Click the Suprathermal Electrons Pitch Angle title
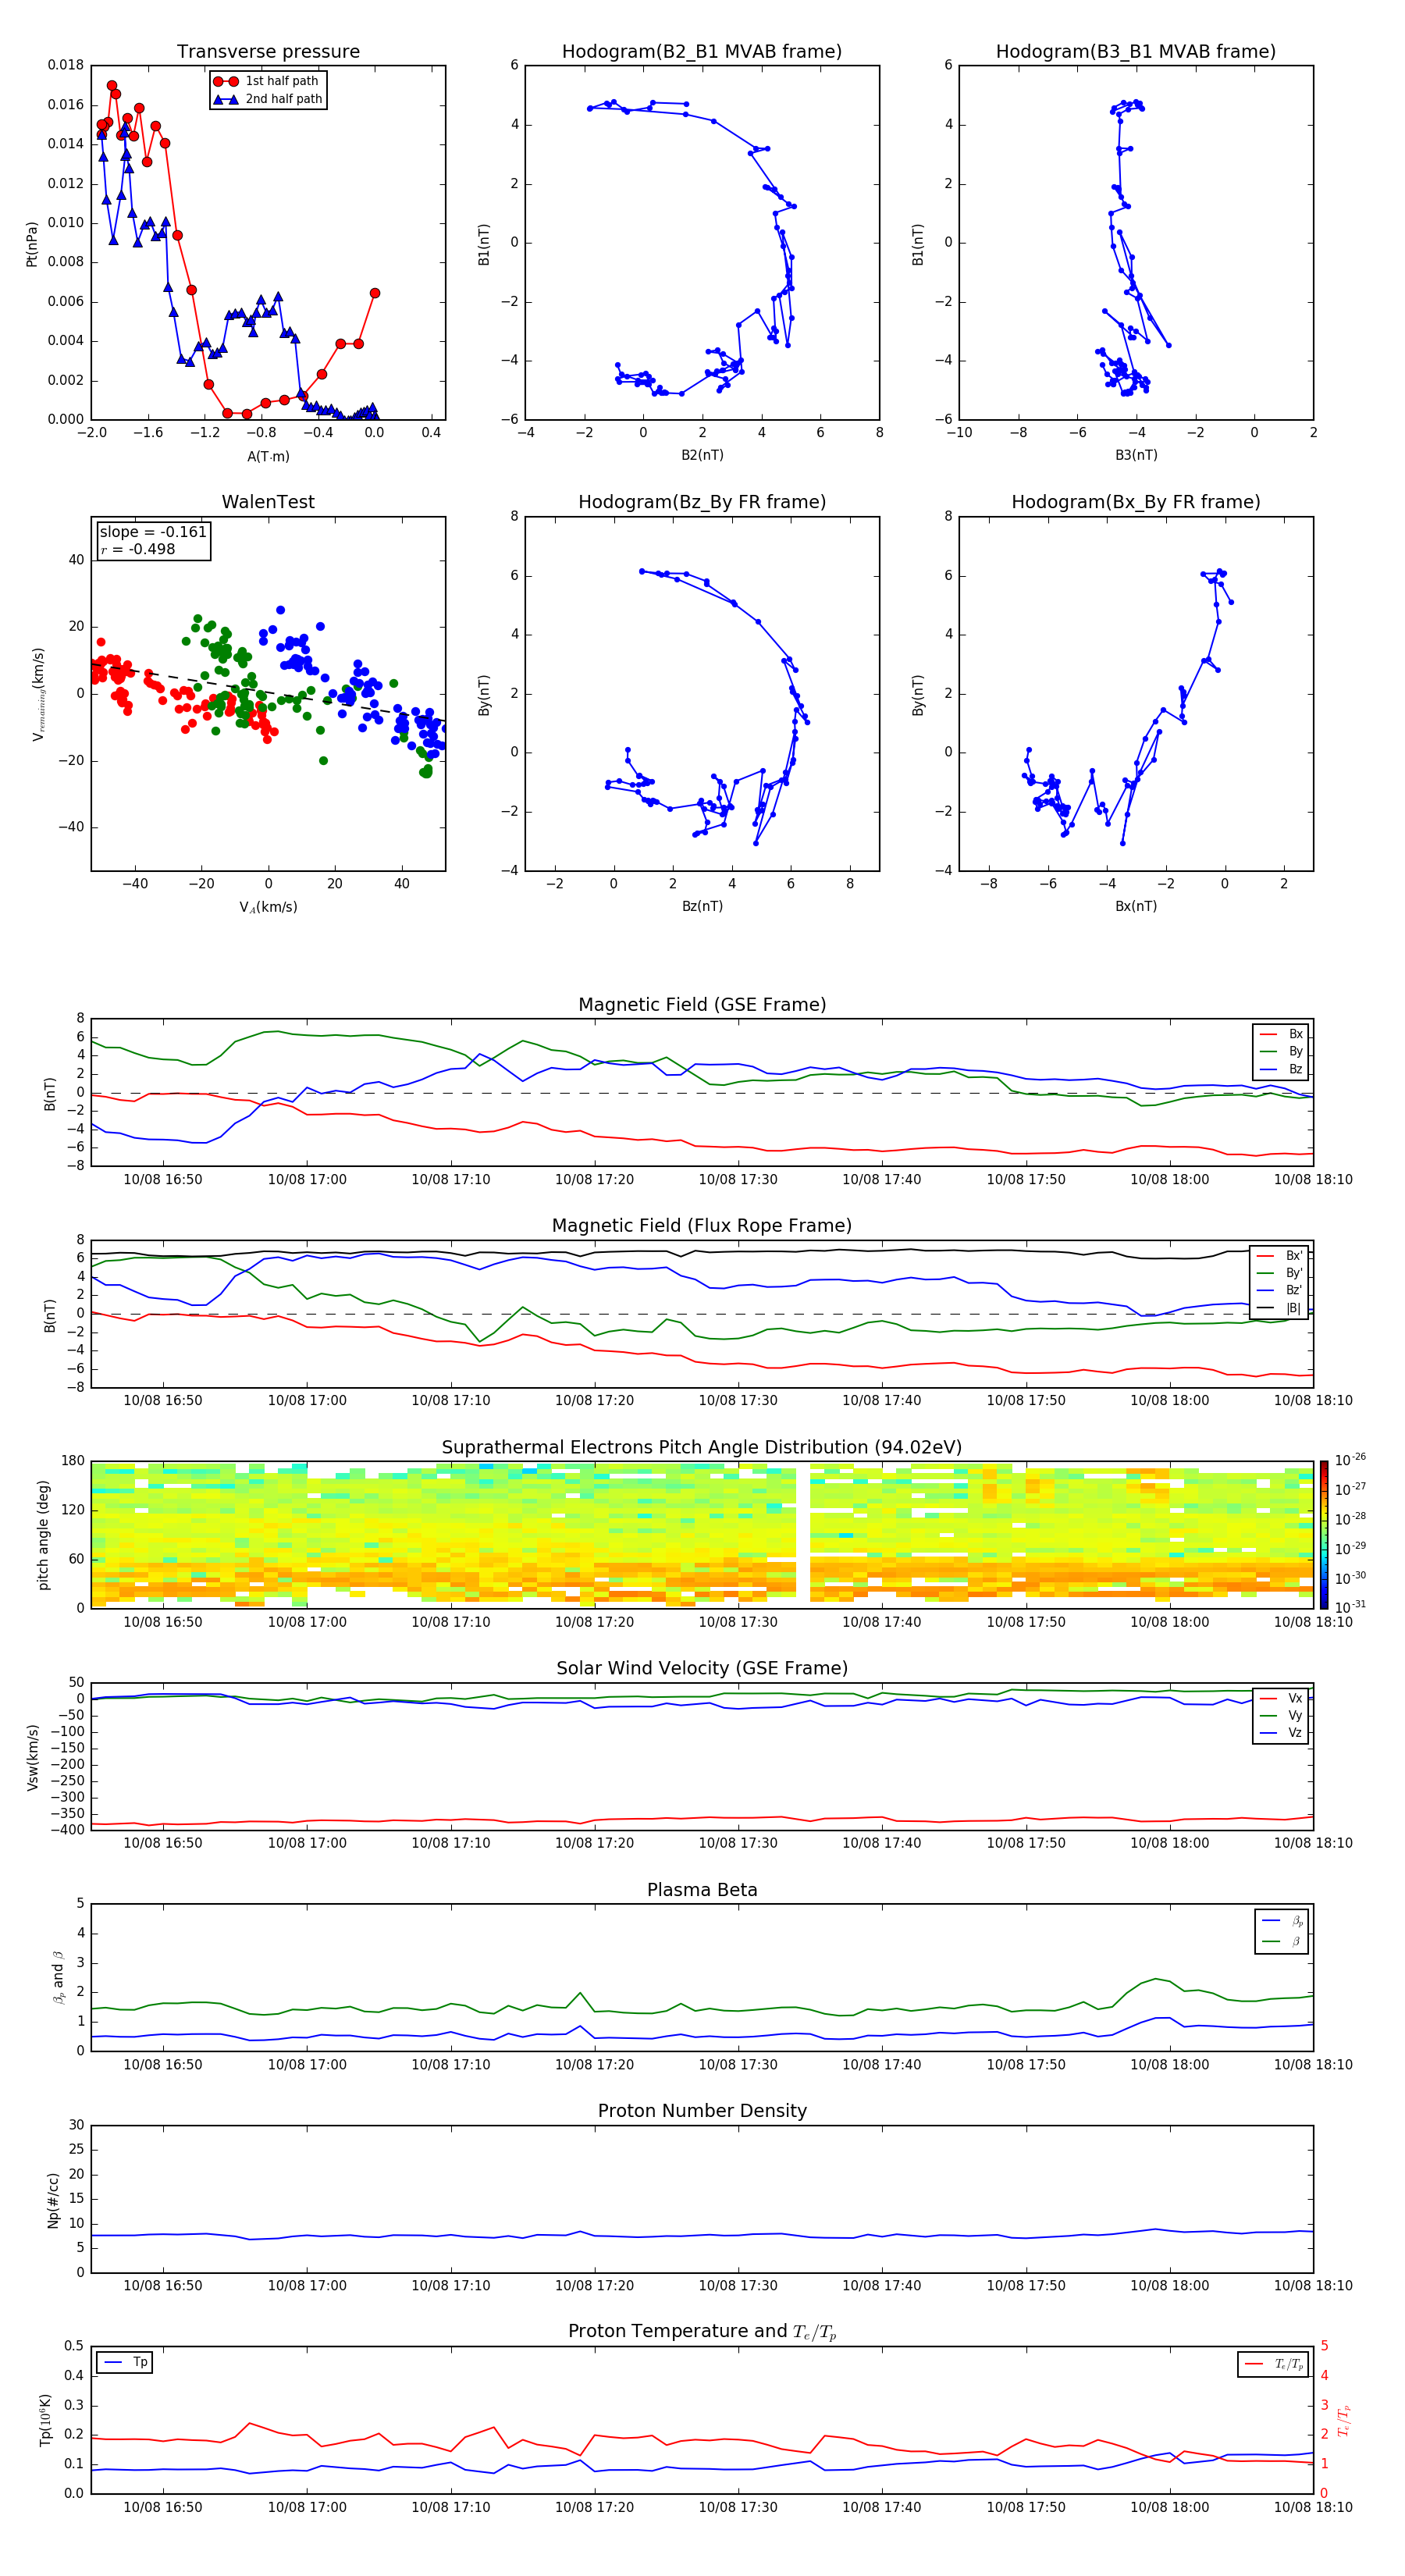 pyautogui.click(x=702, y=1447)
